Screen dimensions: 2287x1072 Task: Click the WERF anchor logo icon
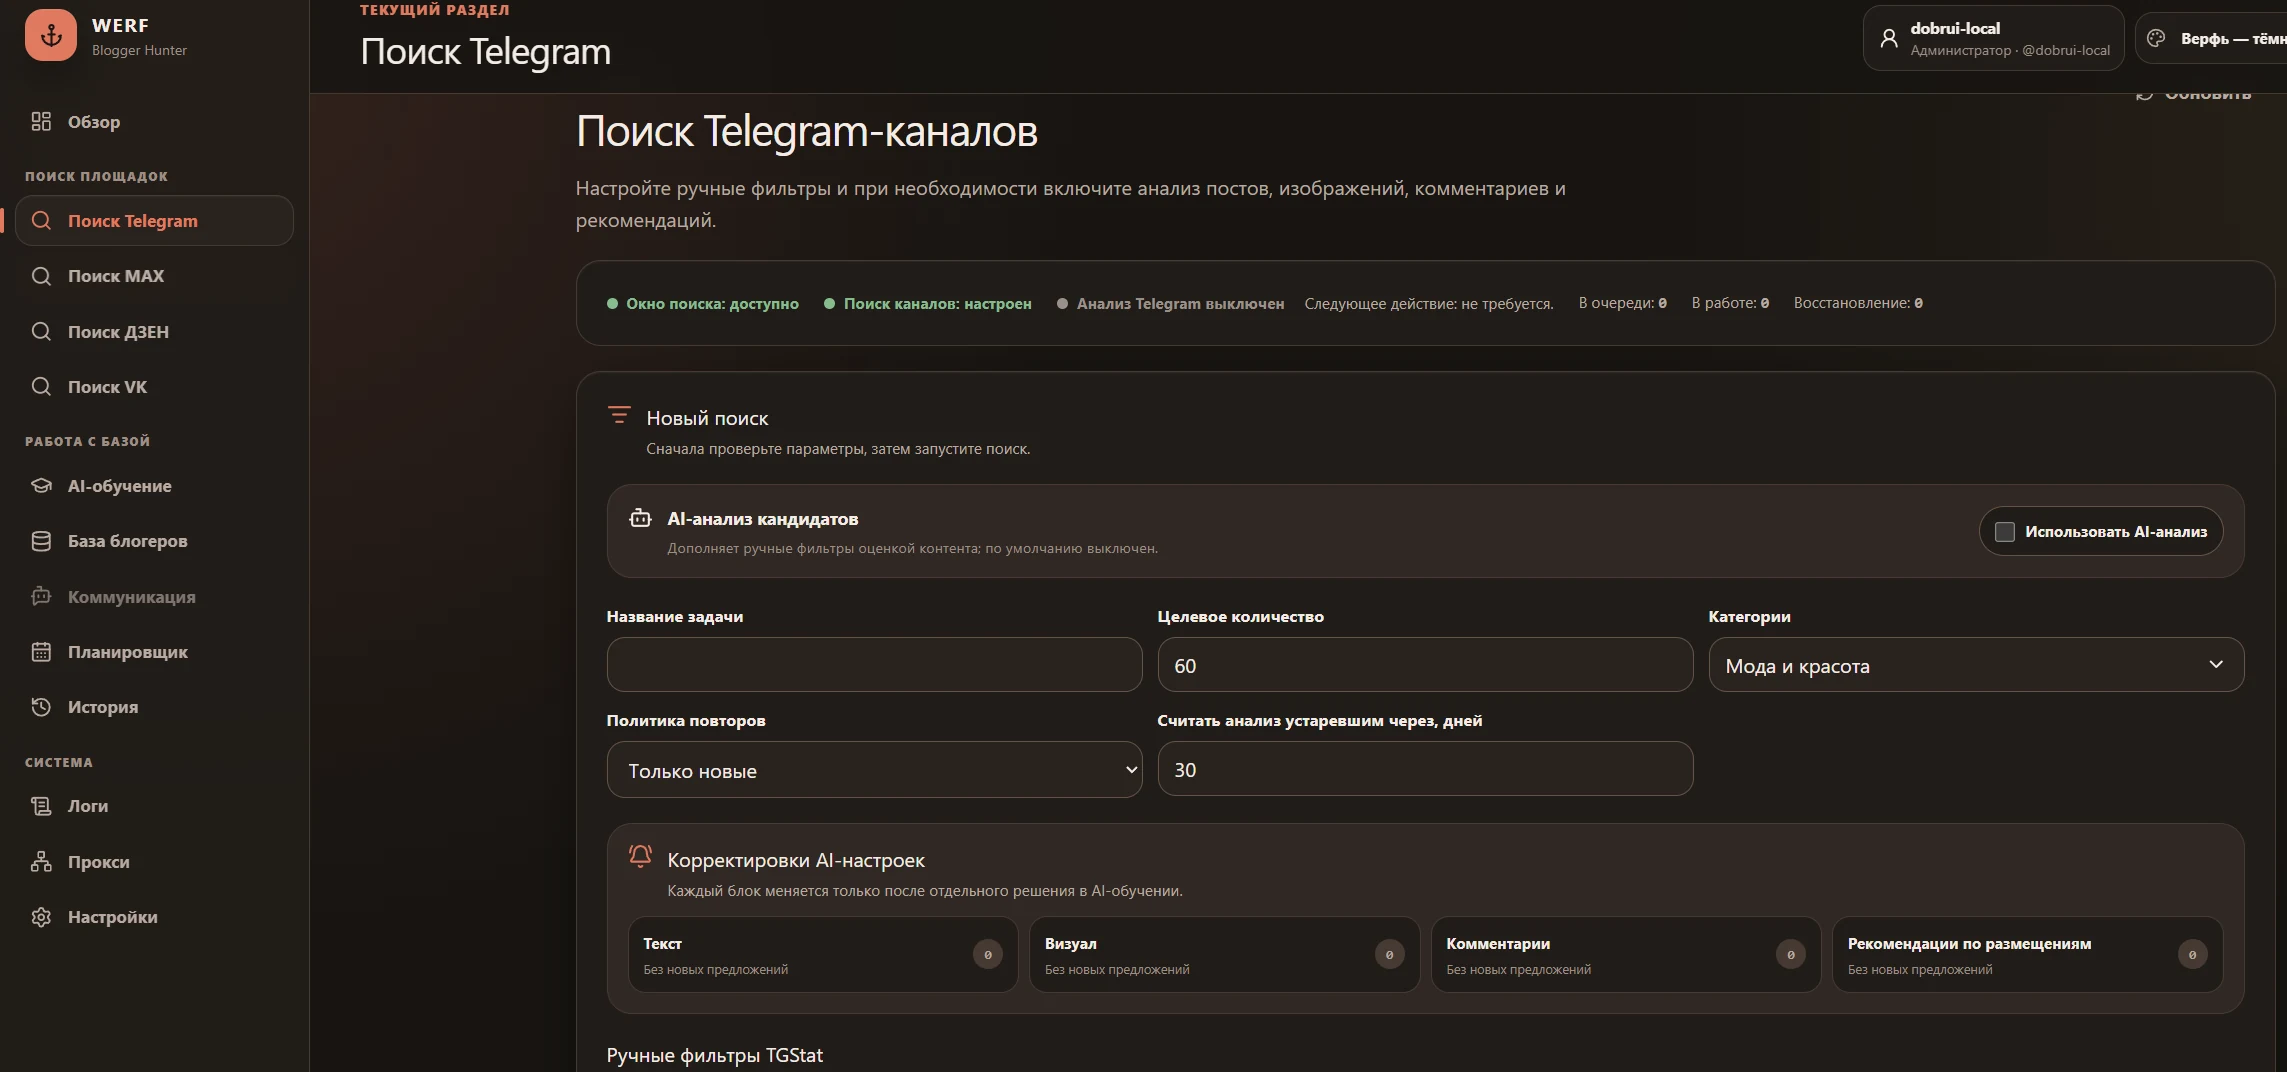(x=51, y=35)
